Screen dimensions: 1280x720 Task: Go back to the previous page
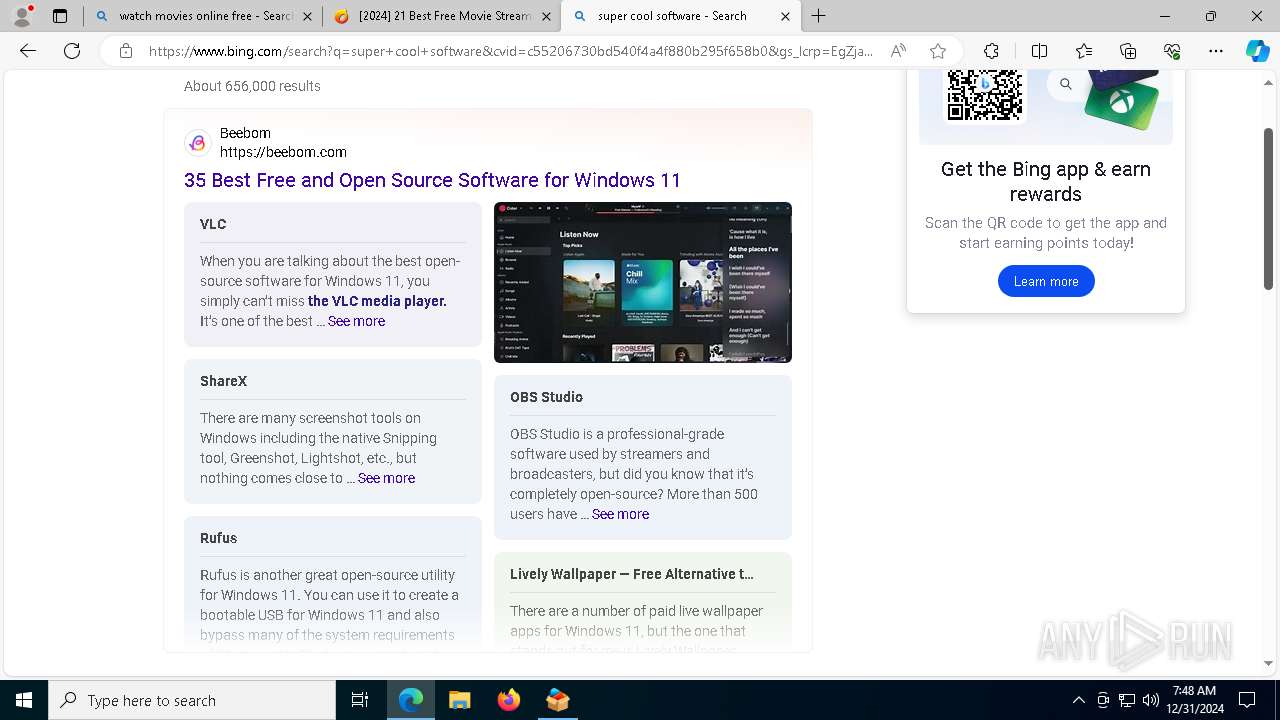[28, 51]
